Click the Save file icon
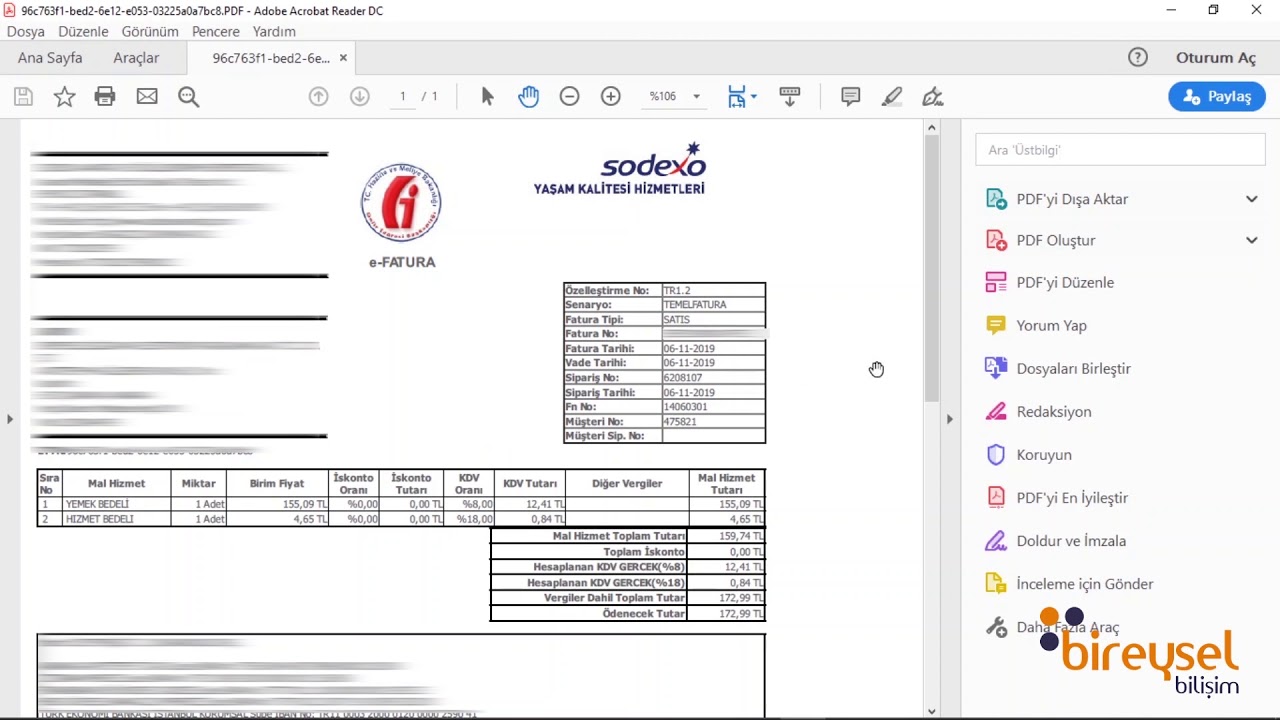 (23, 97)
